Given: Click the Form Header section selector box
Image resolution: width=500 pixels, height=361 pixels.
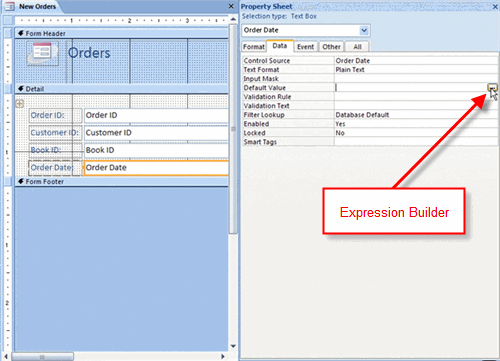Looking at the screenshot, I should [x=8, y=33].
